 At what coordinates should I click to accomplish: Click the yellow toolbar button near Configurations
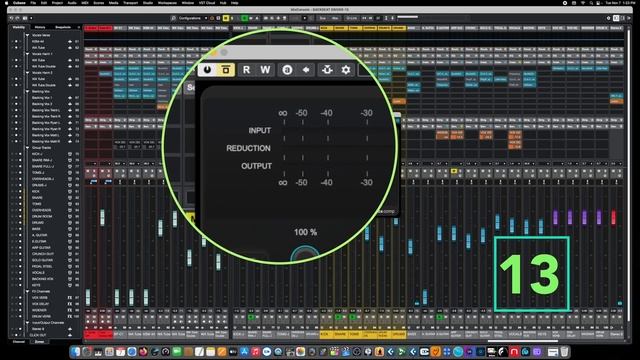click(x=226, y=18)
